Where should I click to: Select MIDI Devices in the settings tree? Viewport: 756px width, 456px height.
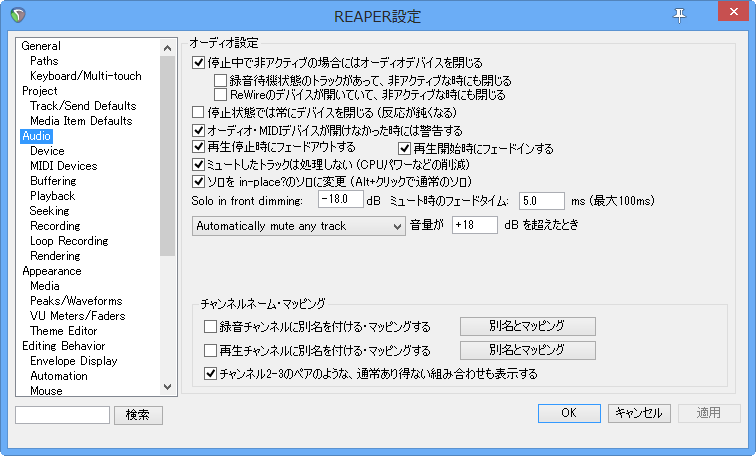coord(64,166)
